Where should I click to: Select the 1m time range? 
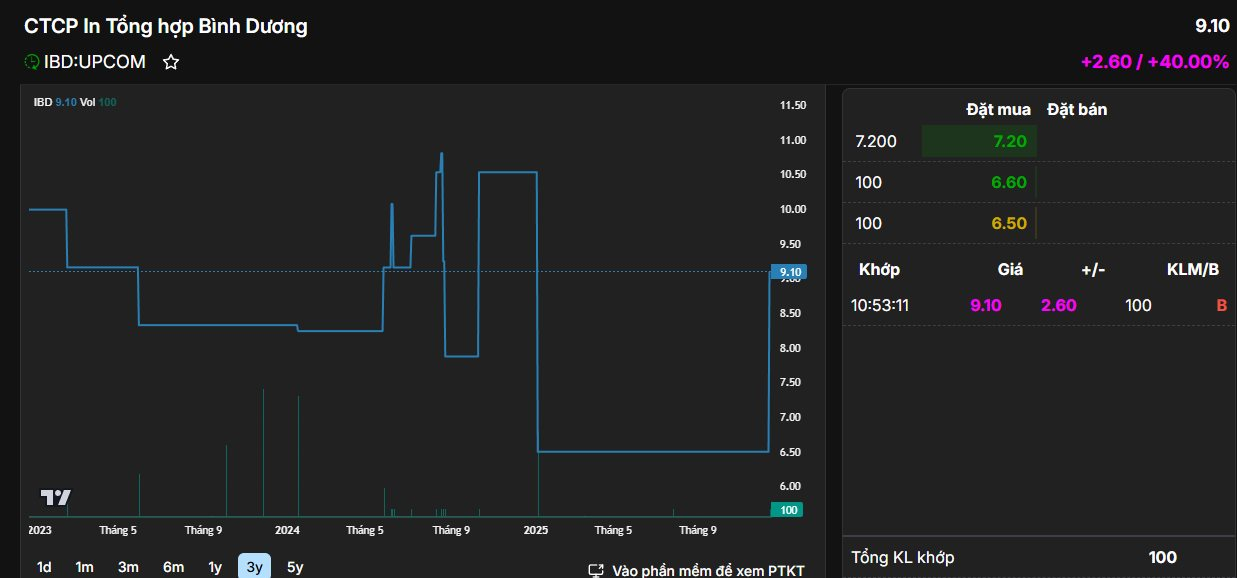tap(84, 567)
